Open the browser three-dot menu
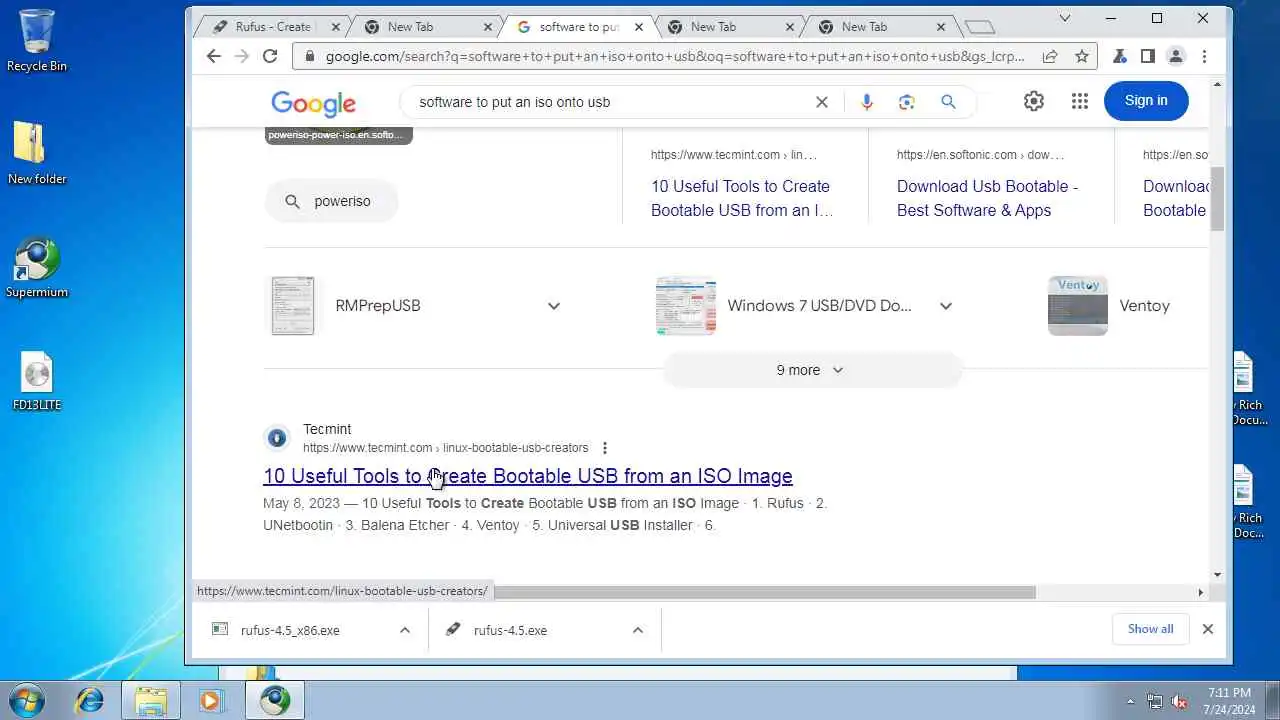1280x720 pixels. point(1204,56)
